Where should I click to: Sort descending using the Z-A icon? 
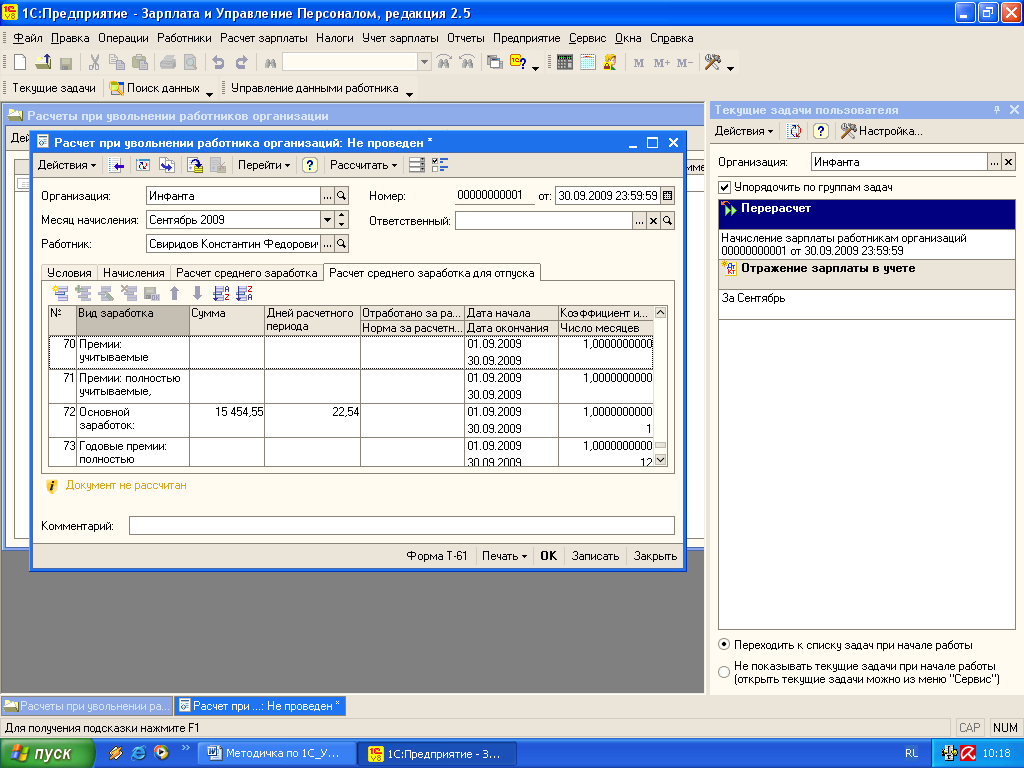(x=244, y=293)
